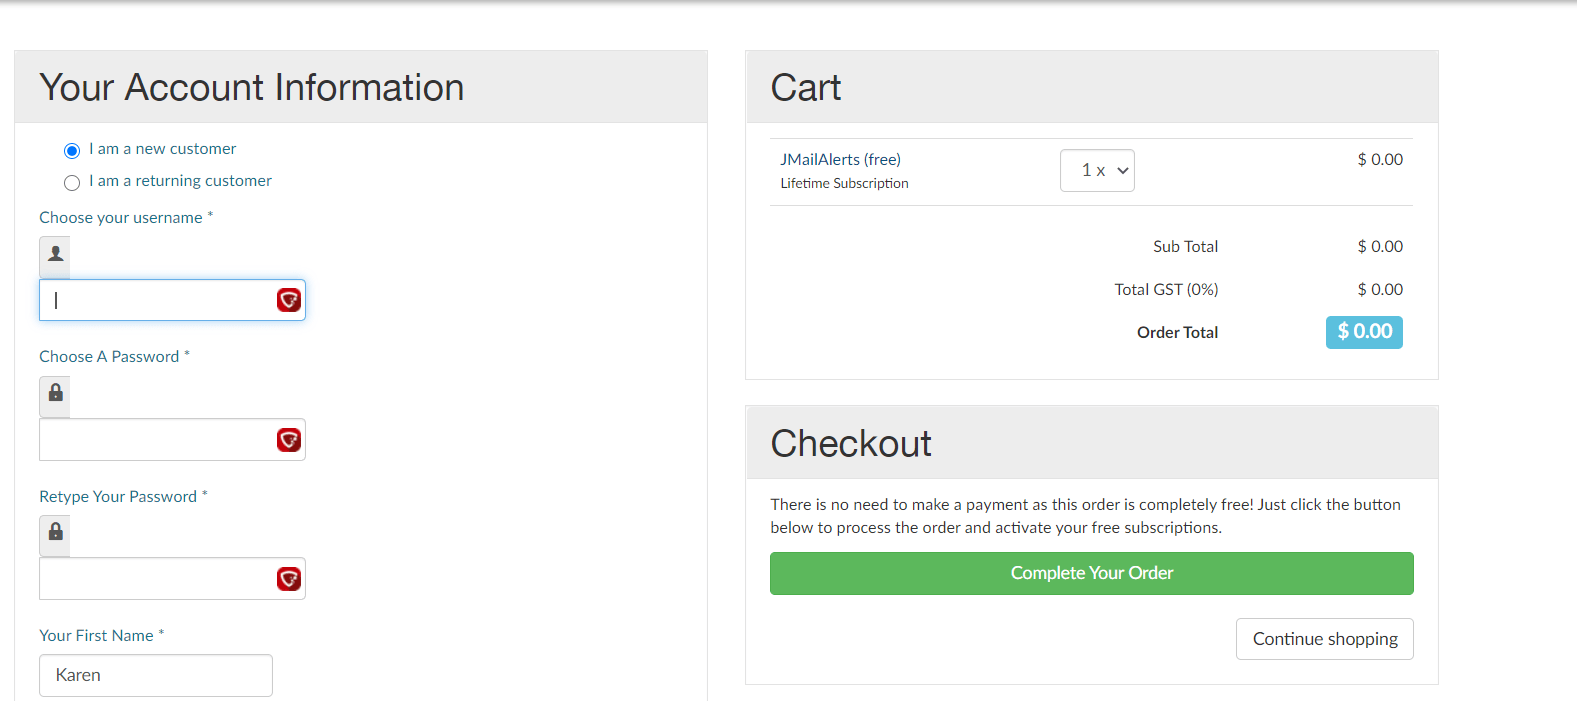Select "I am a returning customer" radio button
This screenshot has height=701, width=1577.
[x=72, y=183]
